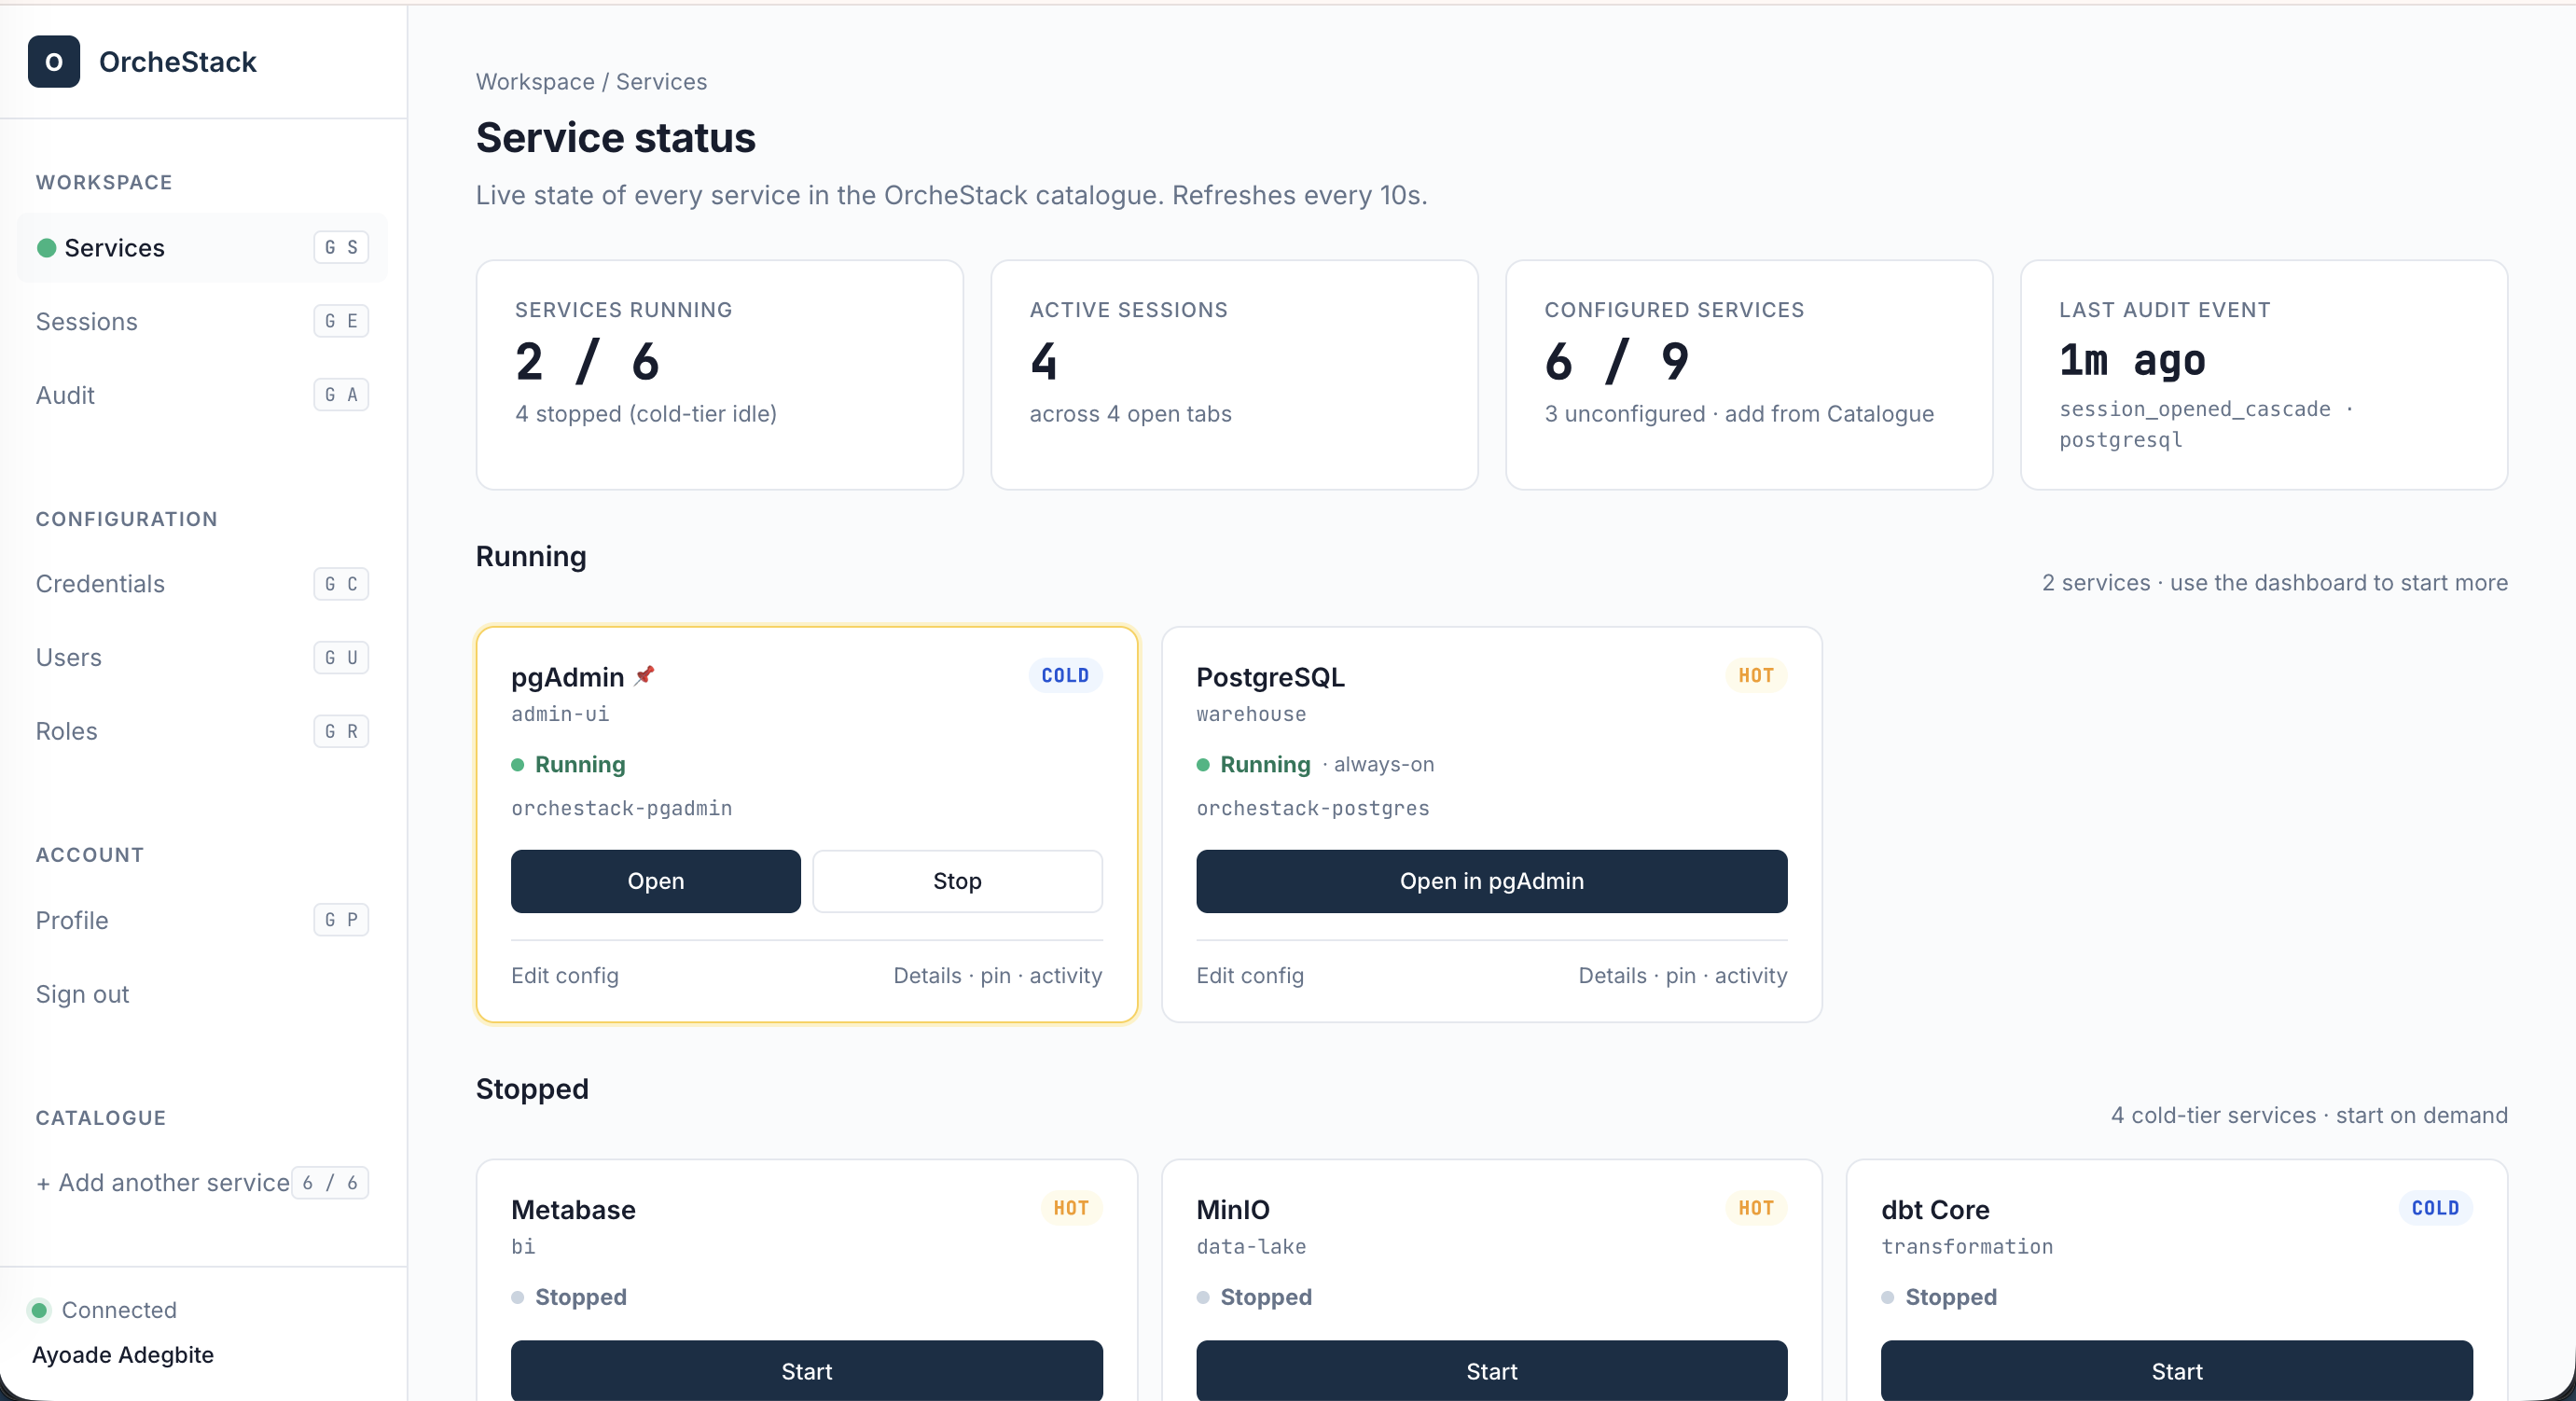Click 'Stopped' status on MinIO card
This screenshot has height=1401, width=2576.
[x=1266, y=1297]
